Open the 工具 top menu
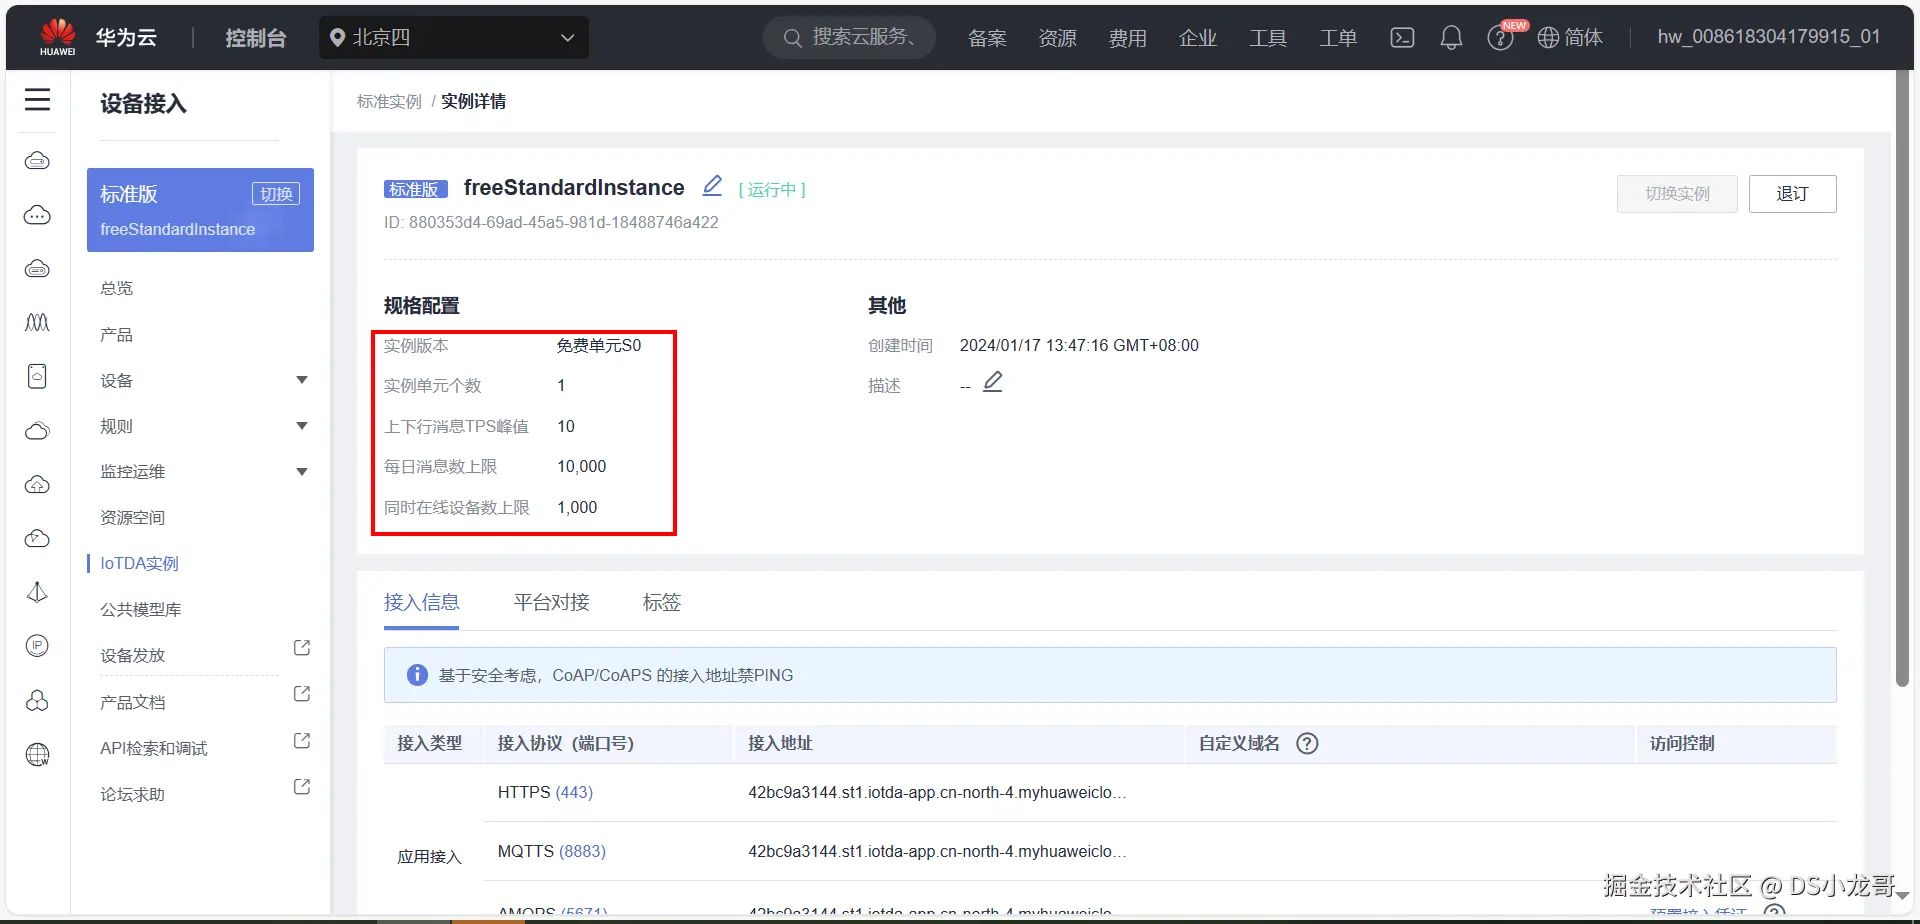The image size is (1920, 924). 1267,38
